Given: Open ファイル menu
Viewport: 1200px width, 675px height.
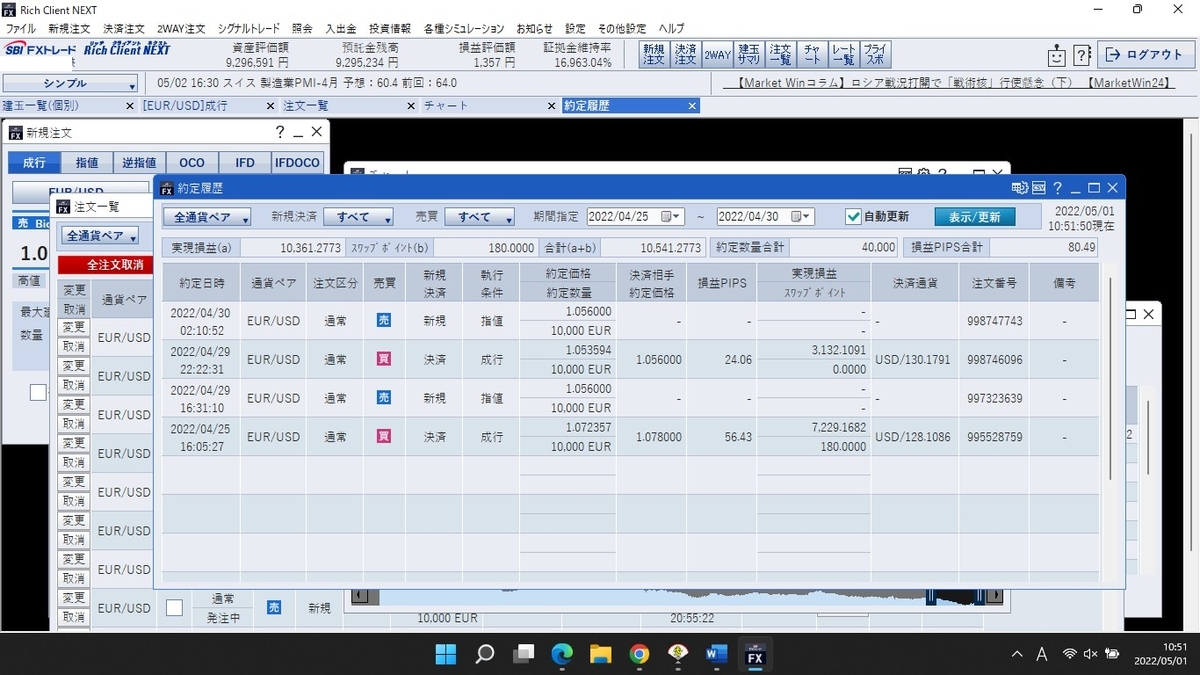Looking at the screenshot, I should coord(20,29).
